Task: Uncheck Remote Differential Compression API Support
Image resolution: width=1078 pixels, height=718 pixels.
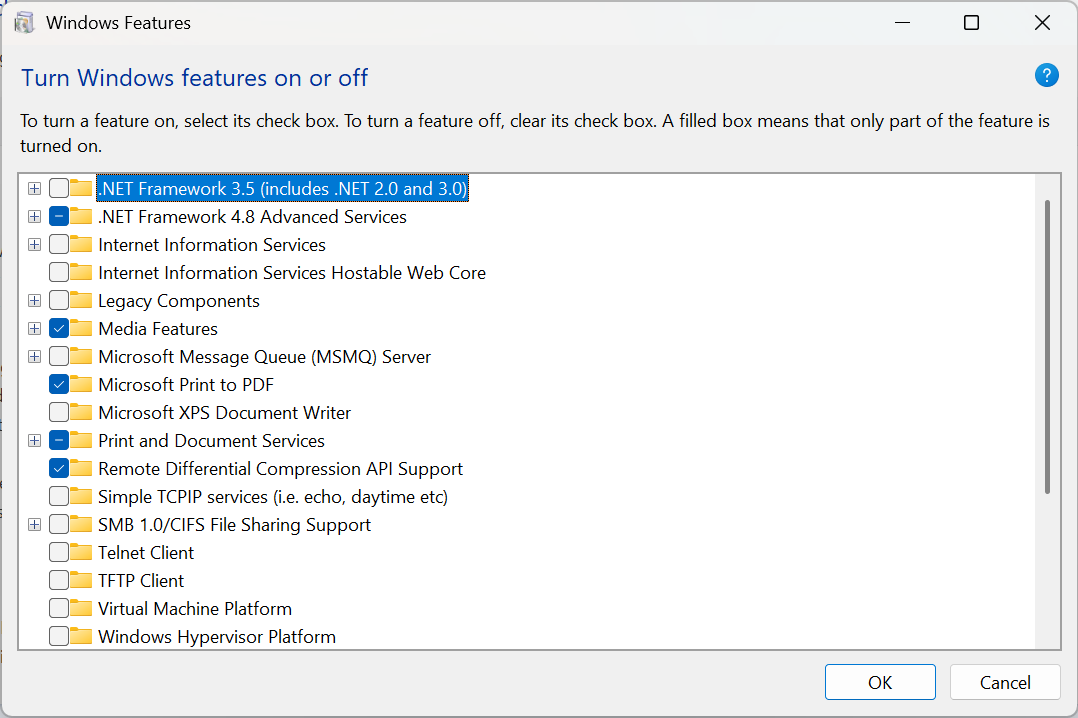Action: [x=60, y=468]
